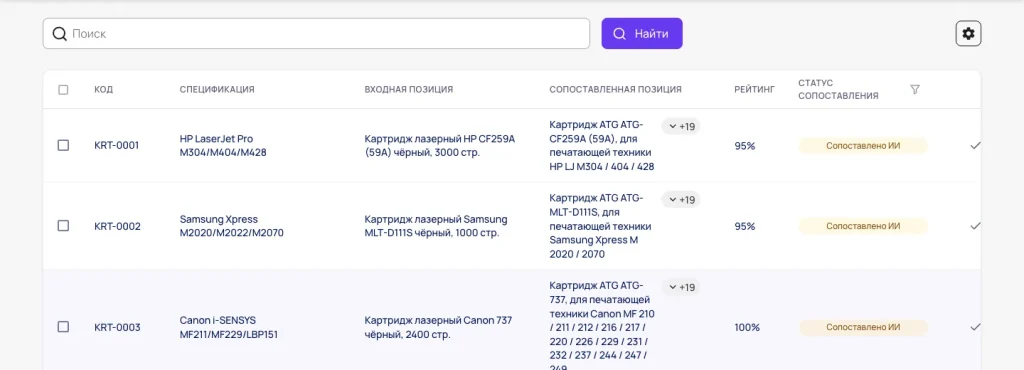Click input position Картридж лазерный Canon 737
Screen dimensions: 1024x370
click(x=438, y=327)
